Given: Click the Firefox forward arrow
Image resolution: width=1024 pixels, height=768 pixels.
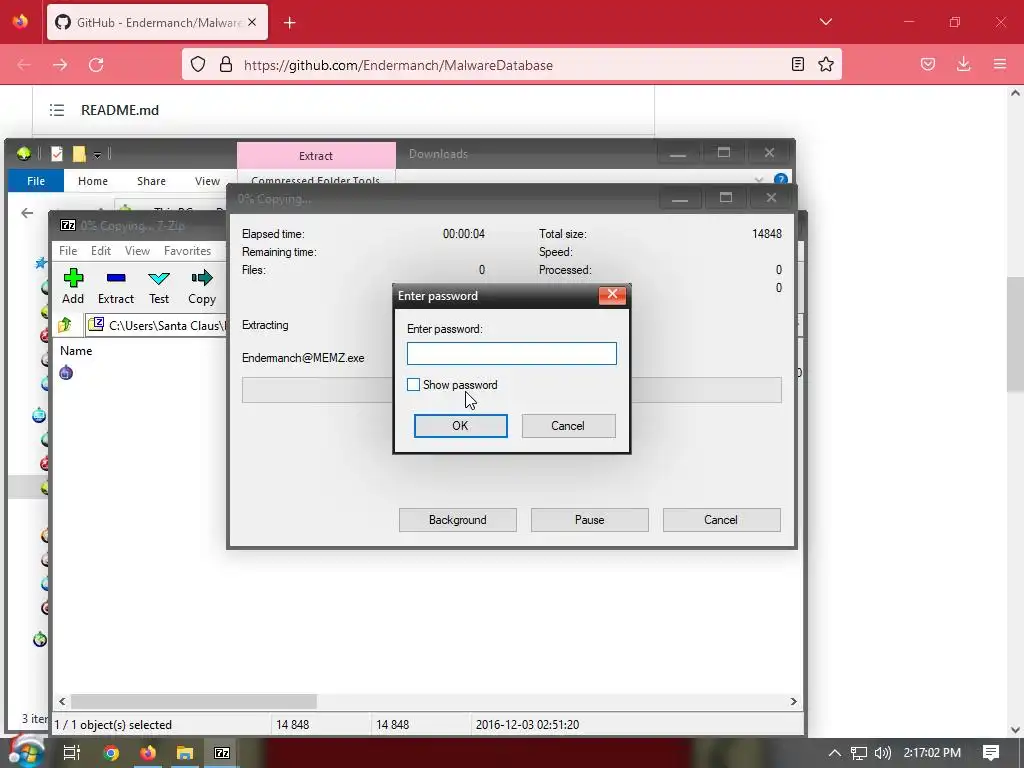Looking at the screenshot, I should coord(60,65).
